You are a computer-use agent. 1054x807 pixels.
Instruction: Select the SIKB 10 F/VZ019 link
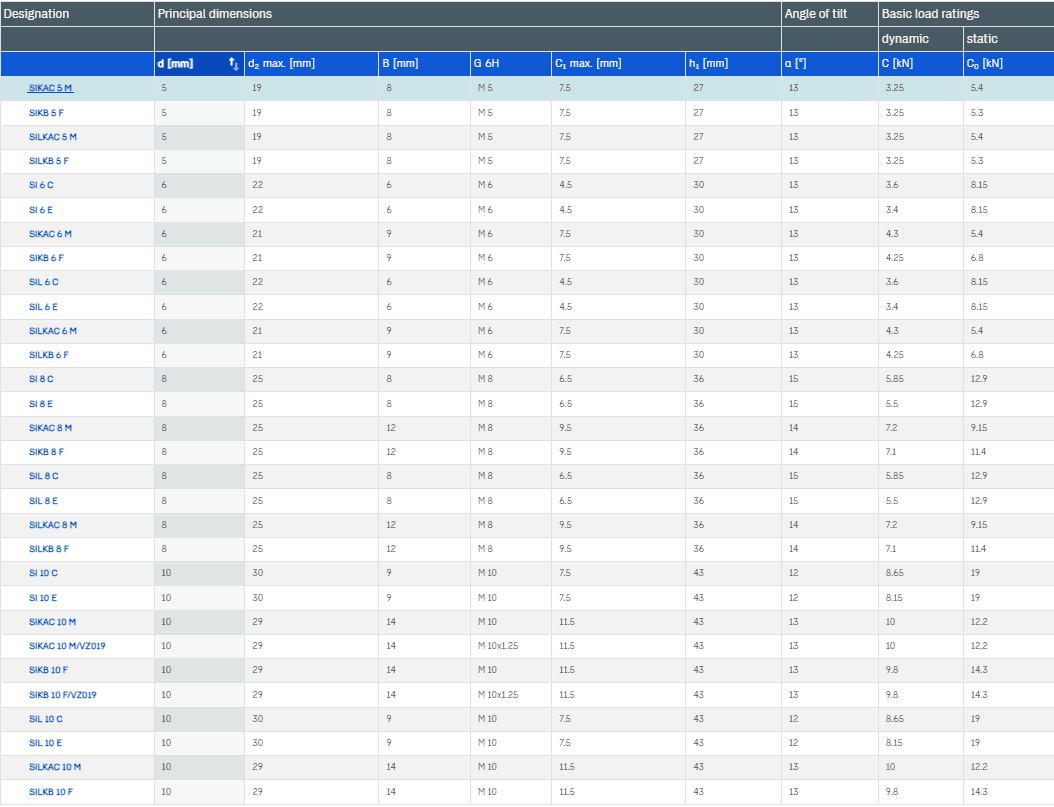(x=62, y=695)
